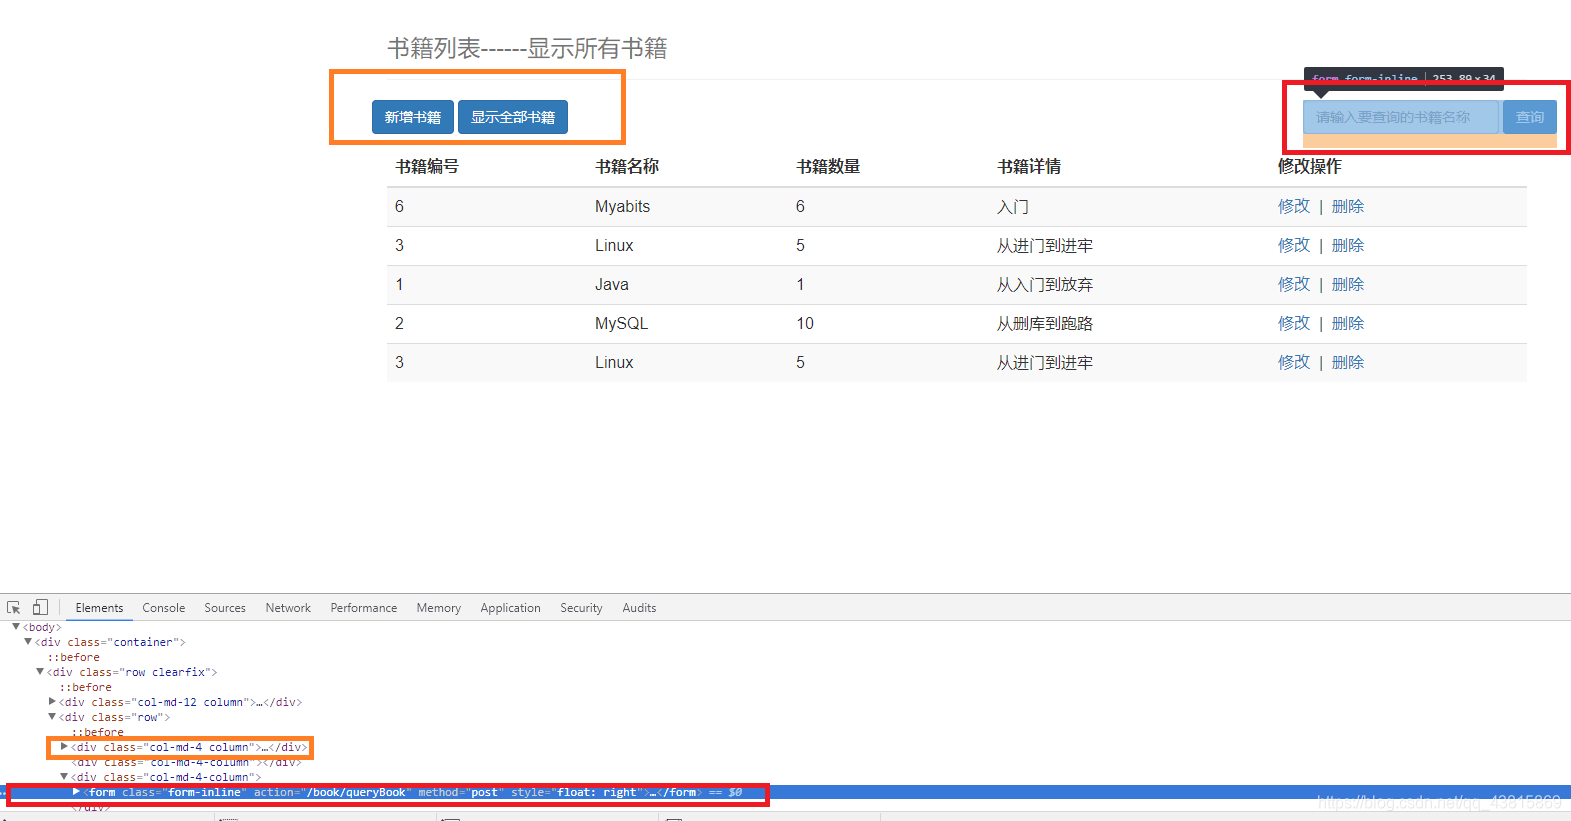This screenshot has width=1571, height=821.
Task: Open the Security tab
Action: coord(581,607)
